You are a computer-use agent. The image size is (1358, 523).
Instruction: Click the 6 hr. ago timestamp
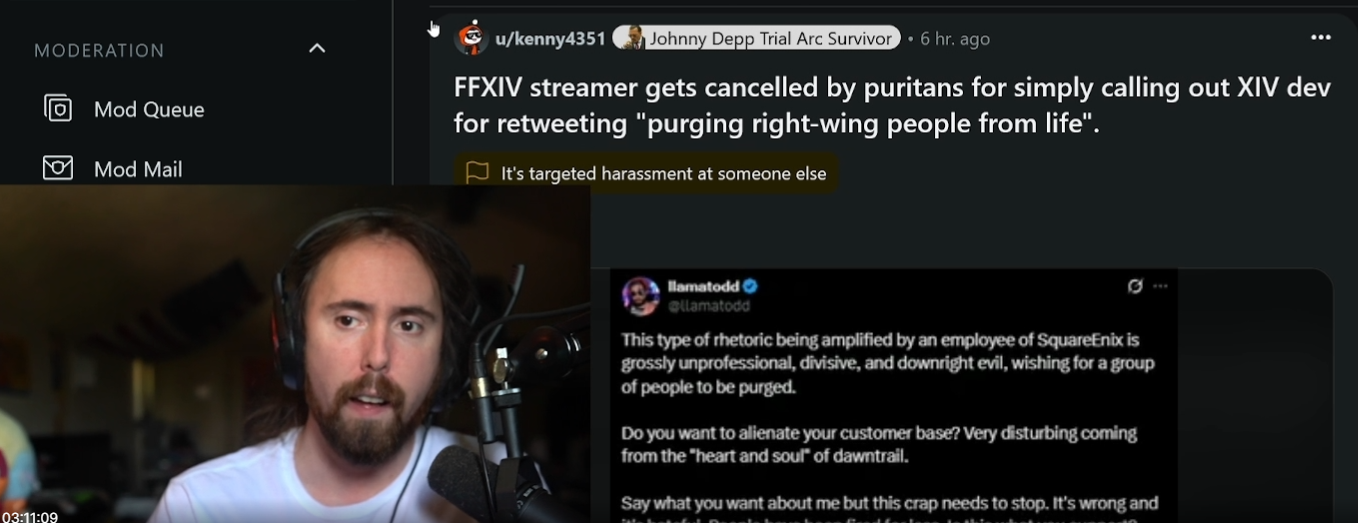point(955,39)
